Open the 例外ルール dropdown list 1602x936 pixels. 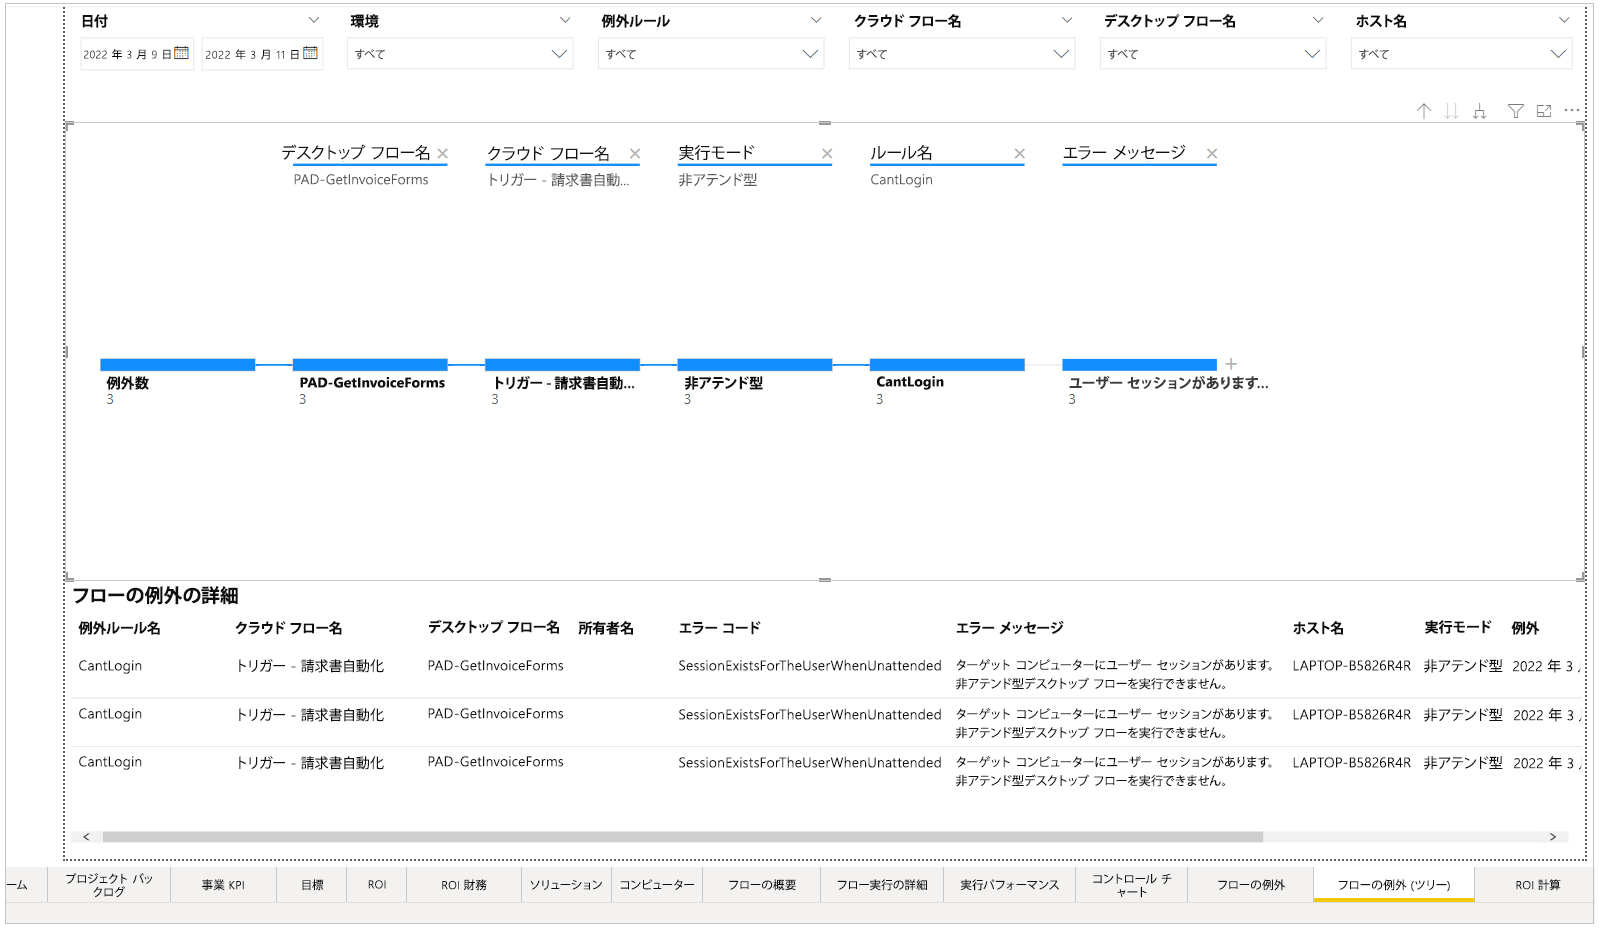pos(711,54)
